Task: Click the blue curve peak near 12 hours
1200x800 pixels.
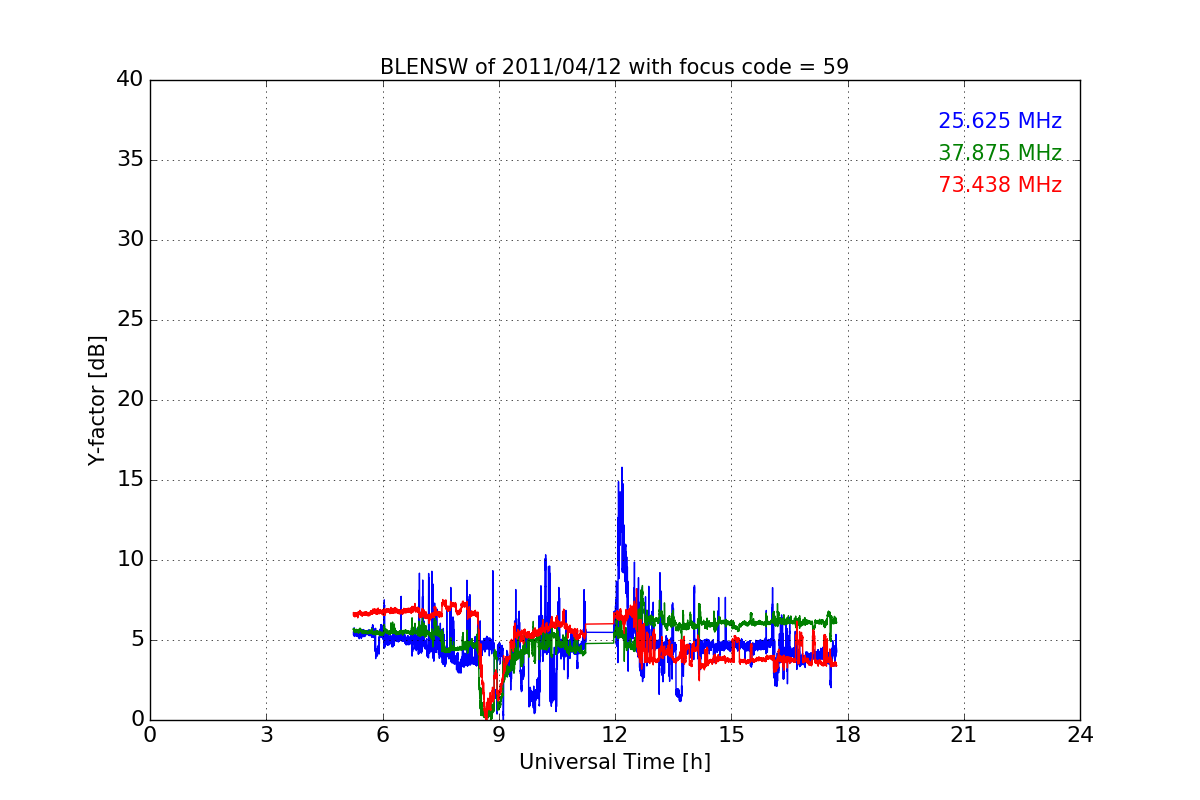Action: tap(621, 468)
